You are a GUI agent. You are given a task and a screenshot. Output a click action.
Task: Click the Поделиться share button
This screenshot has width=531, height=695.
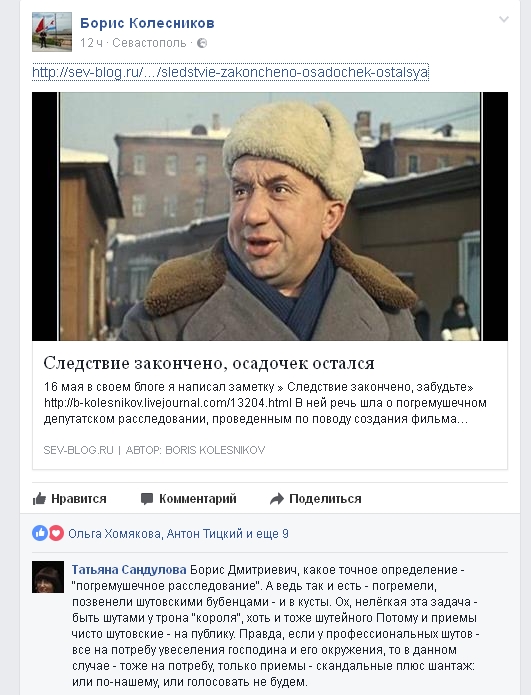point(316,499)
